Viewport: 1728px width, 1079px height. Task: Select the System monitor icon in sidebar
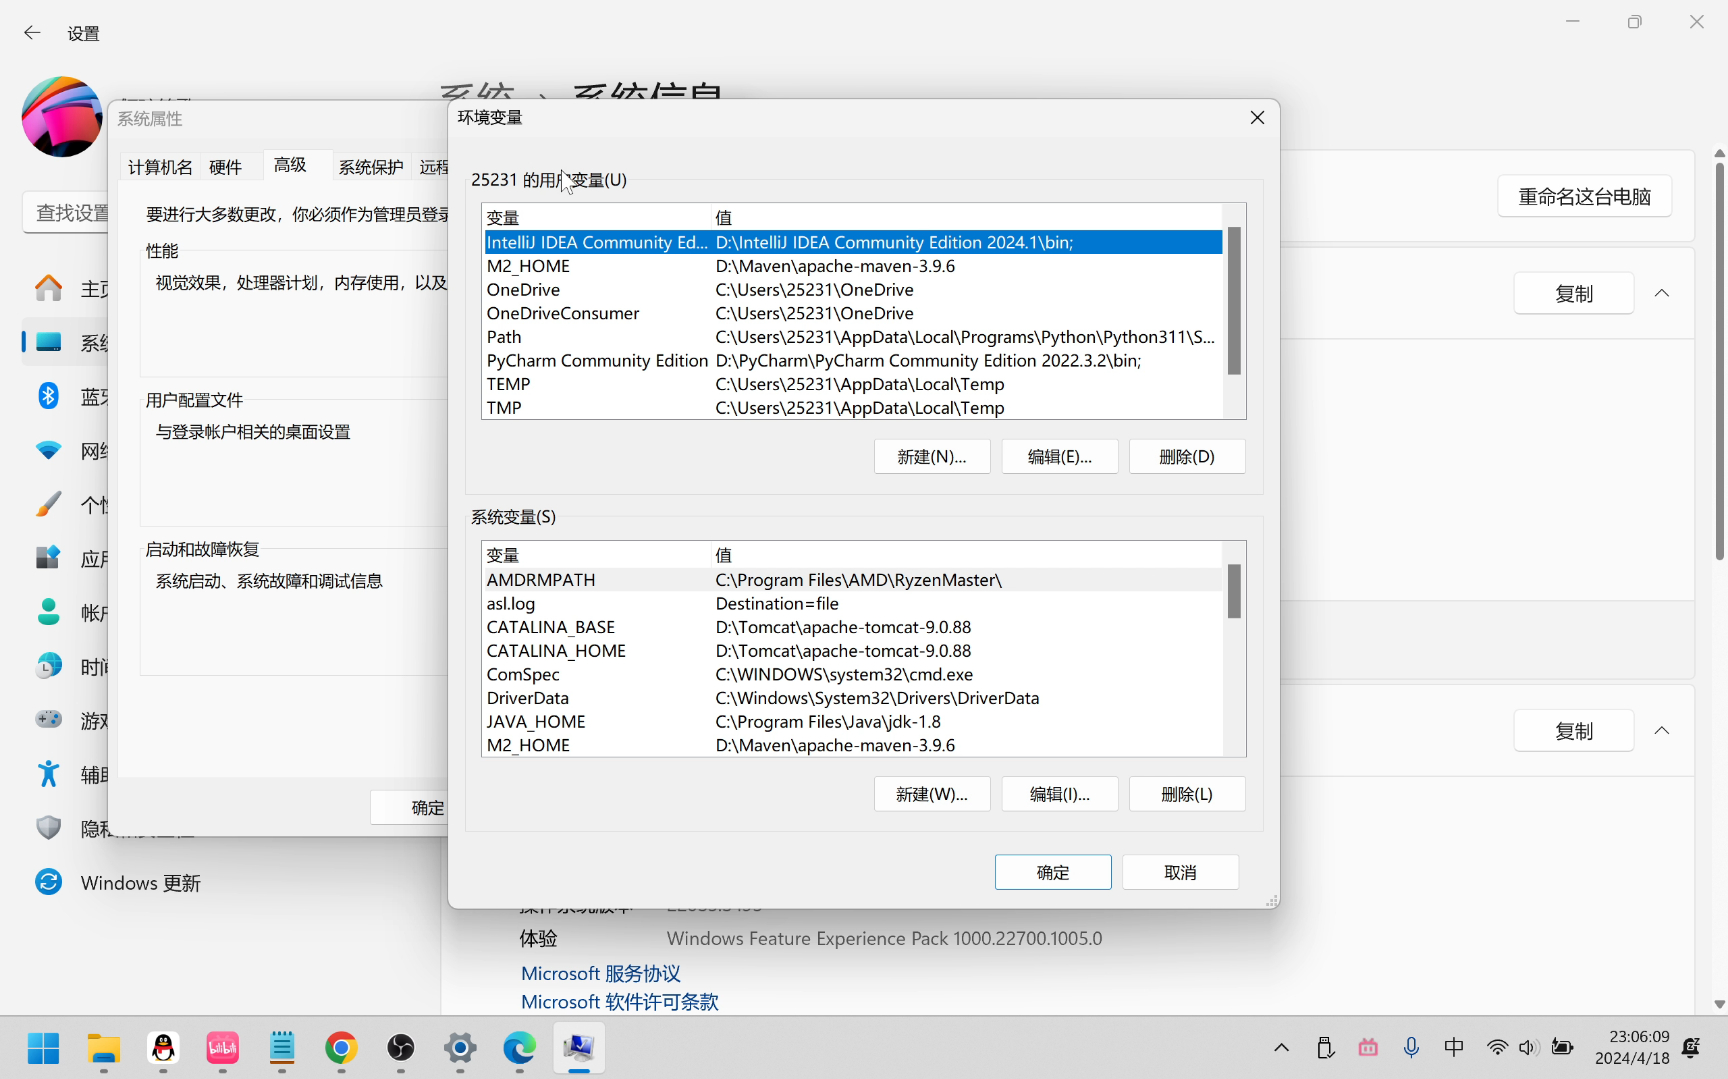click(x=48, y=342)
